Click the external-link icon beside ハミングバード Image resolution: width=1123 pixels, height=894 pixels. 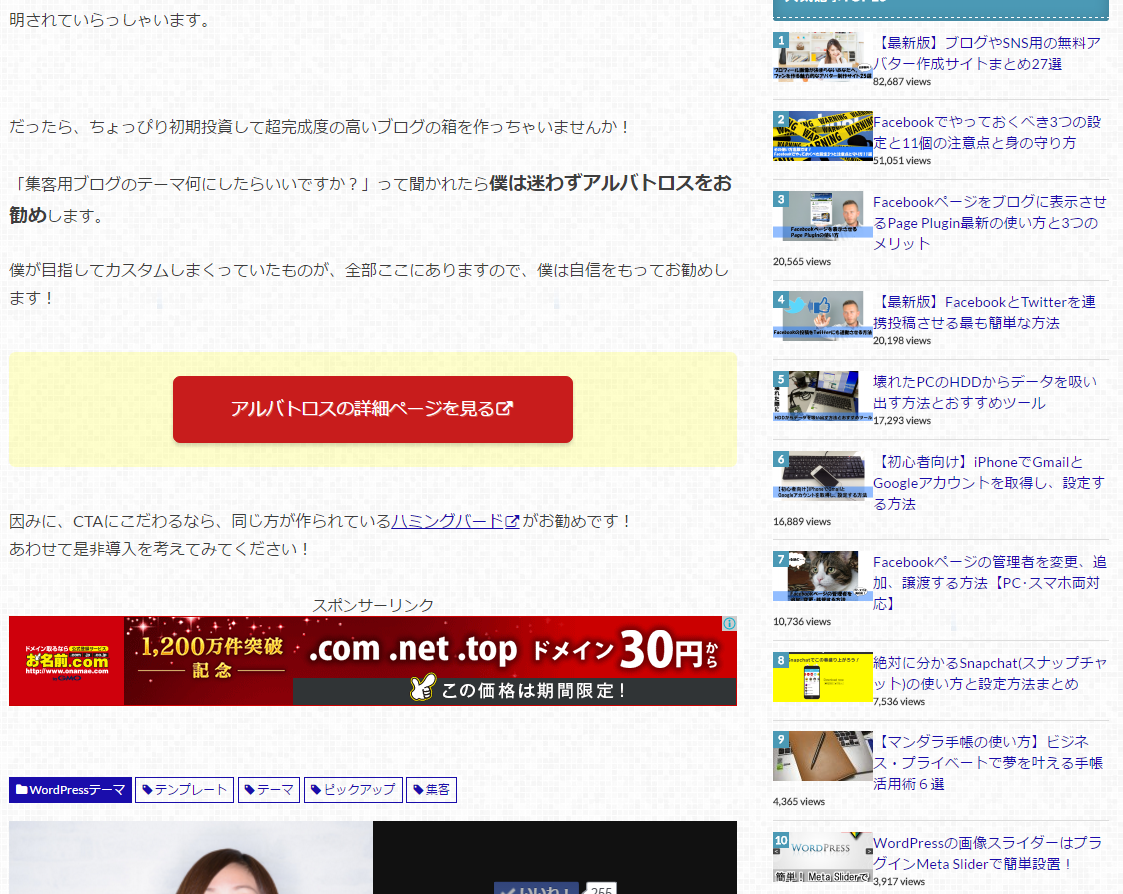pos(512,522)
